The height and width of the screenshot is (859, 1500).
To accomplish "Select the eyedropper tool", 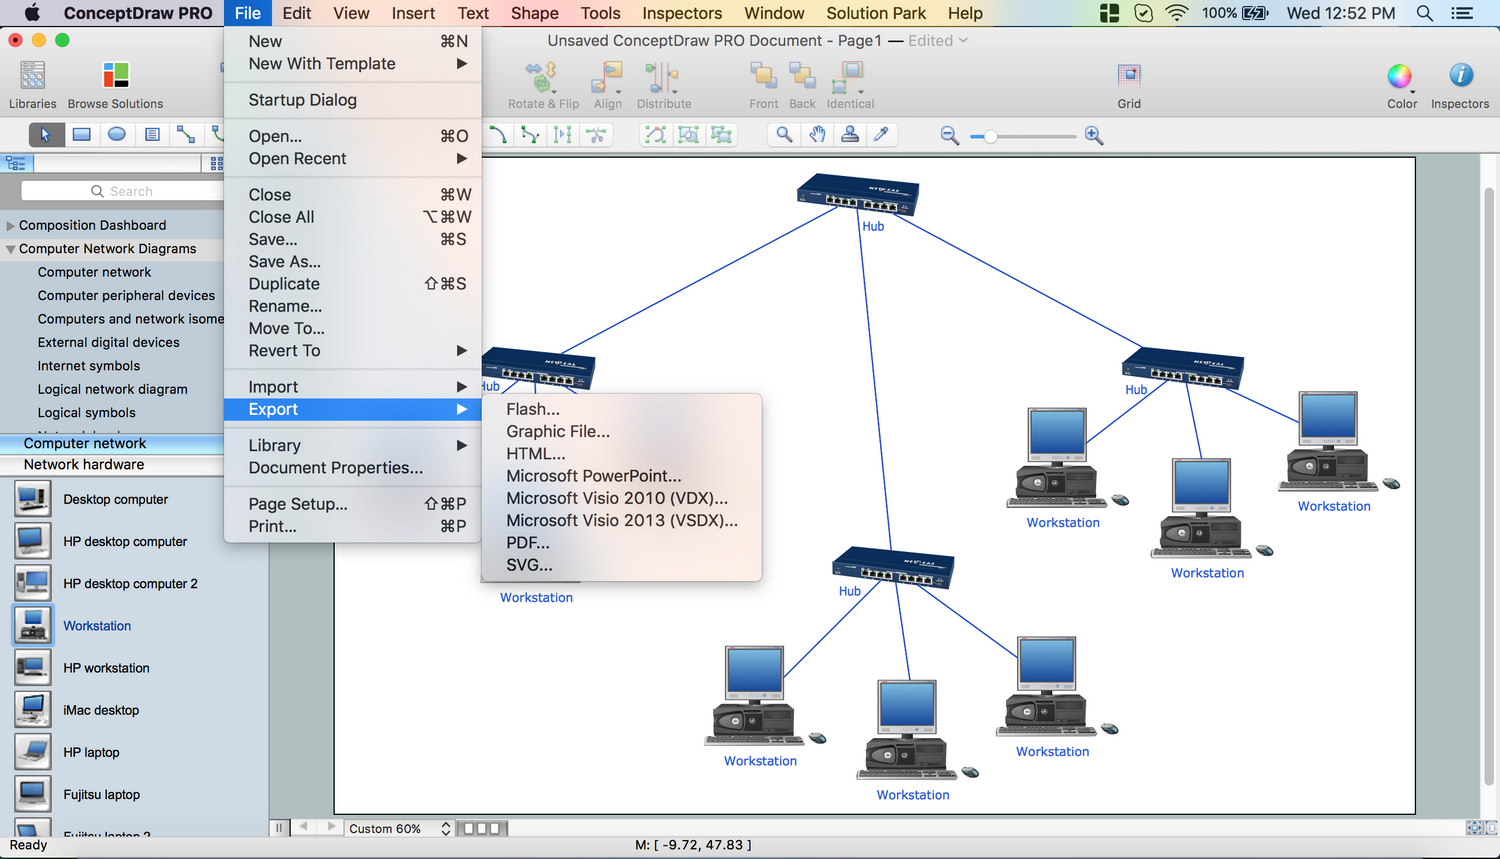I will click(x=881, y=135).
